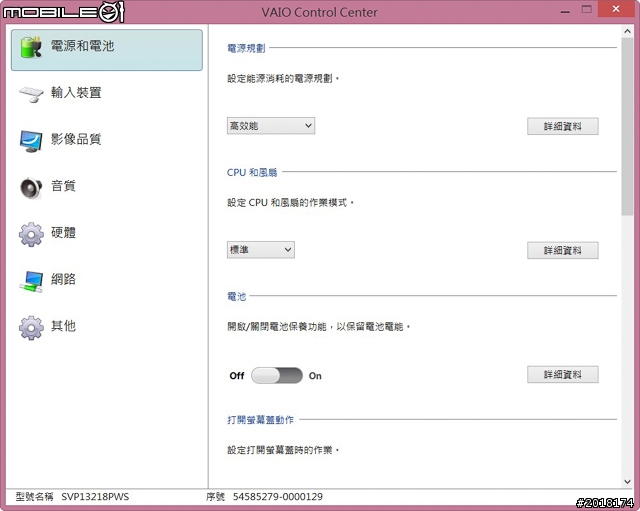The width and height of the screenshot is (640, 511).
Task: Click 詳細資料 button for 電源規劃
Action: pyautogui.click(x=562, y=126)
